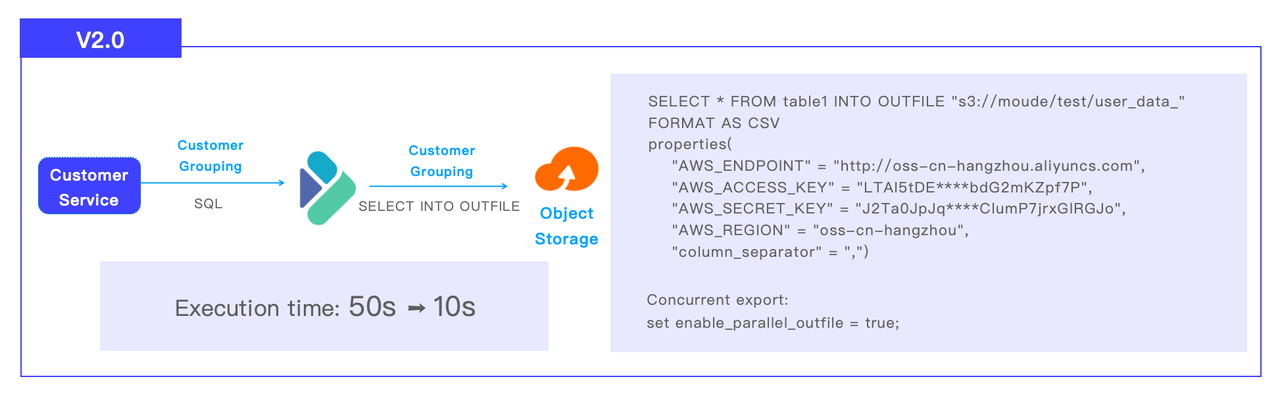Click the SQL label
1280x402 pixels.
click(208, 204)
